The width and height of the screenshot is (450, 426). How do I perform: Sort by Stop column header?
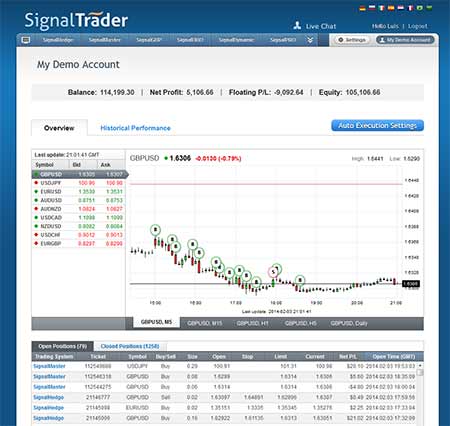[247, 357]
